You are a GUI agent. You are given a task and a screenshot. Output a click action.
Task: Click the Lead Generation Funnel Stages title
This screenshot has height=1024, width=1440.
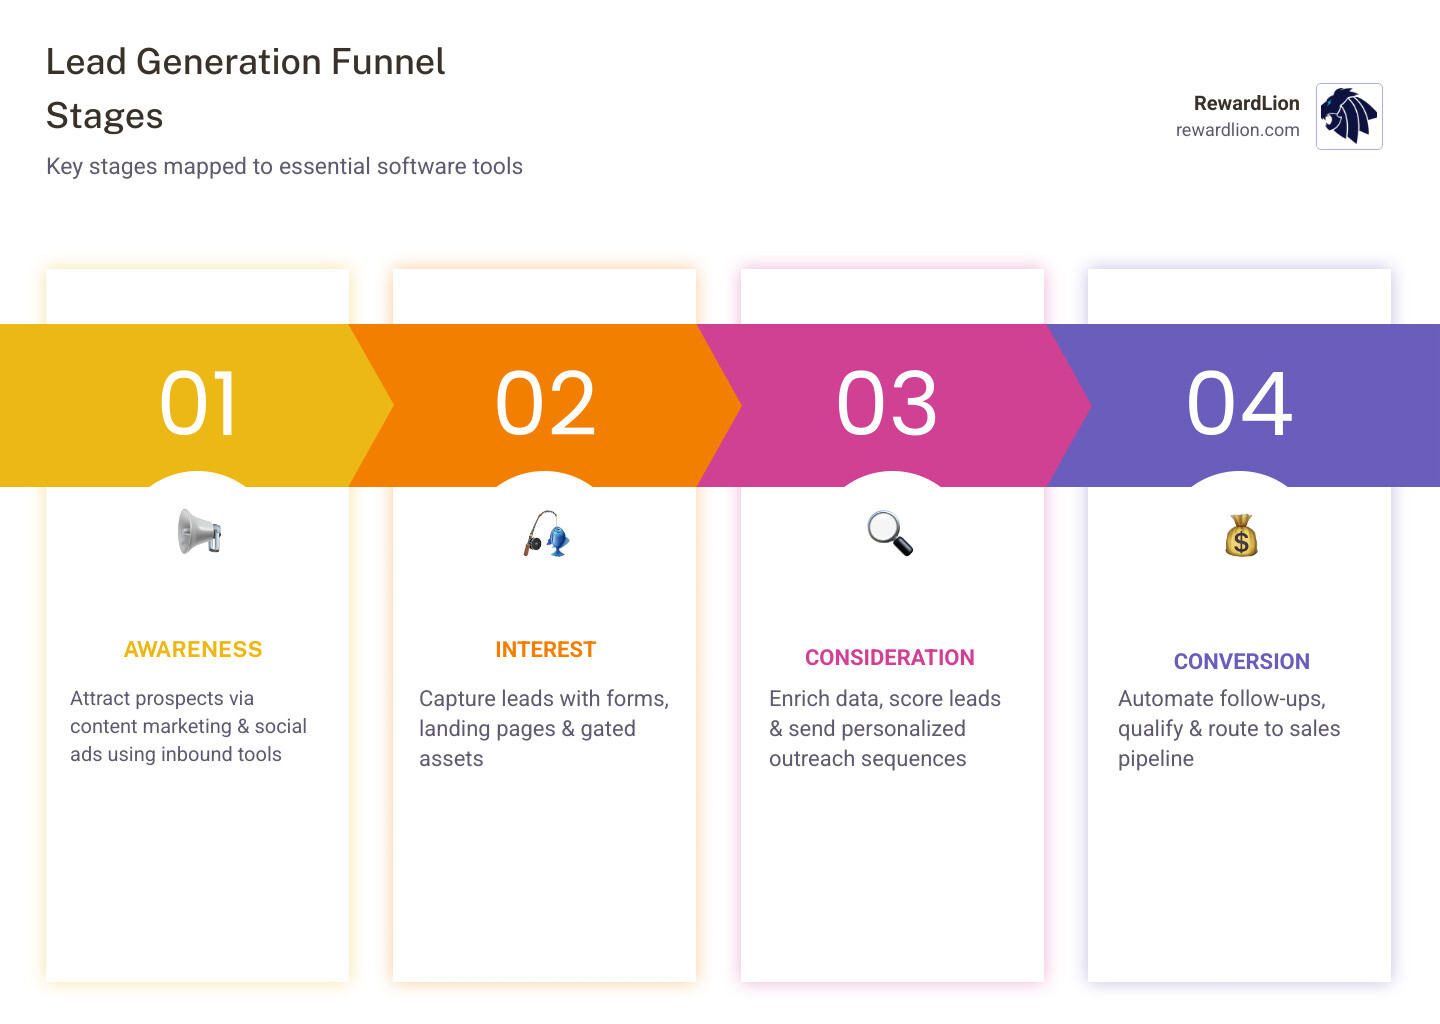[245, 88]
